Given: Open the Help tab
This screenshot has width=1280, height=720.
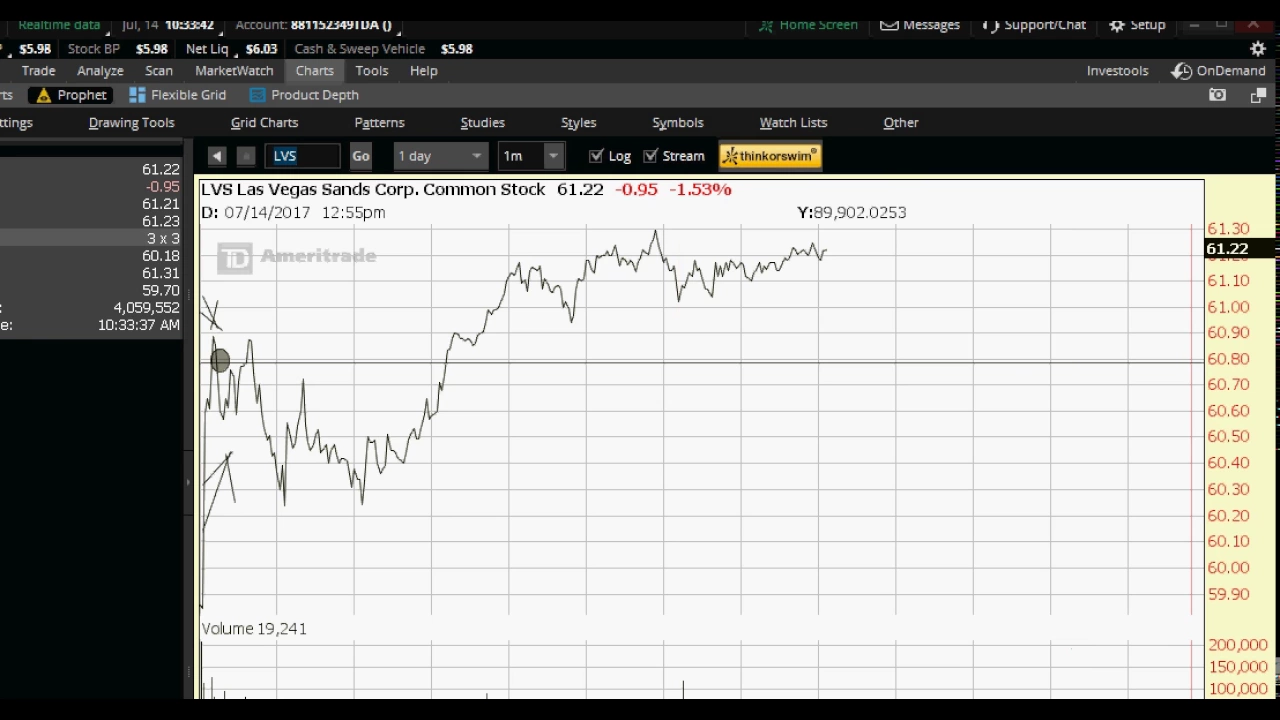Looking at the screenshot, I should click(x=423, y=71).
